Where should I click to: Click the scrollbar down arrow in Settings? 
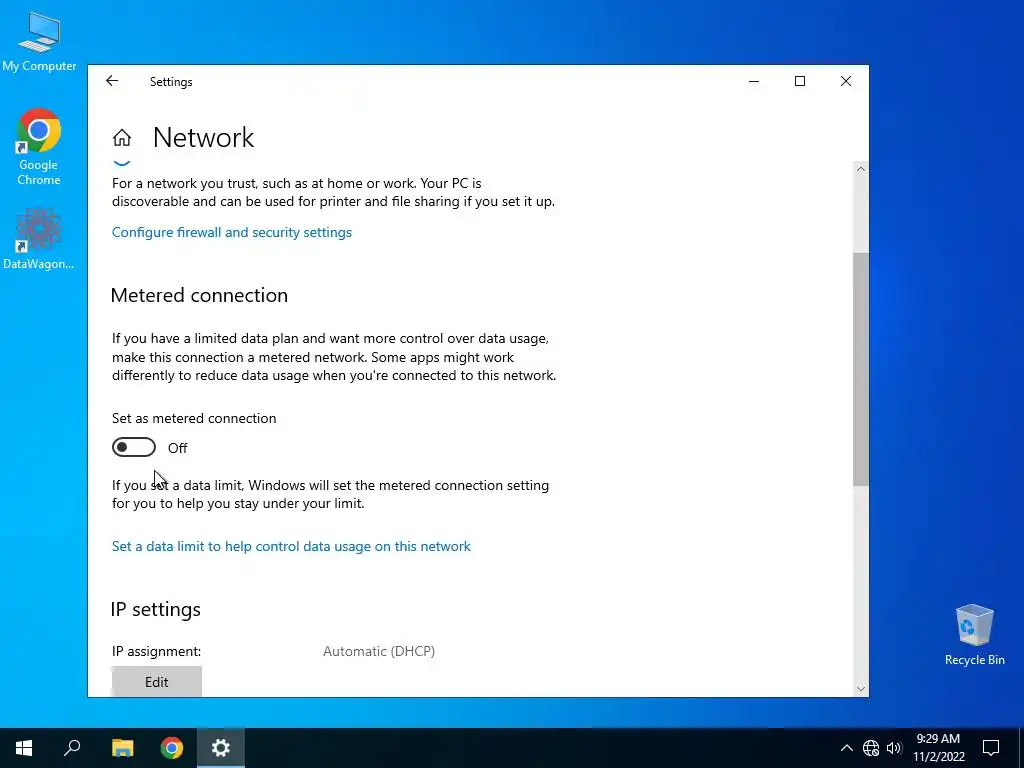[x=861, y=688]
